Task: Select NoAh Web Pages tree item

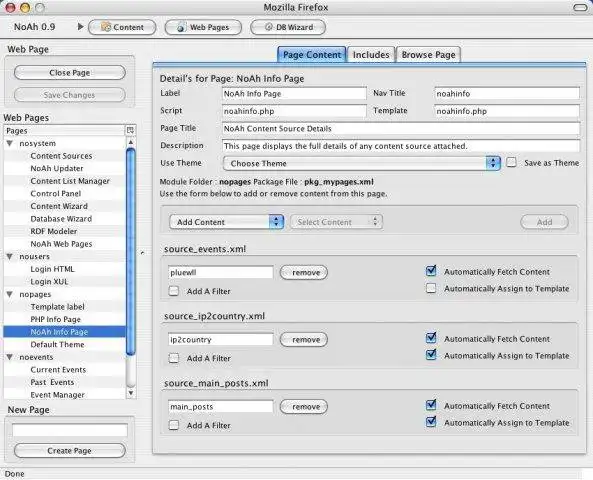Action: tap(61, 244)
